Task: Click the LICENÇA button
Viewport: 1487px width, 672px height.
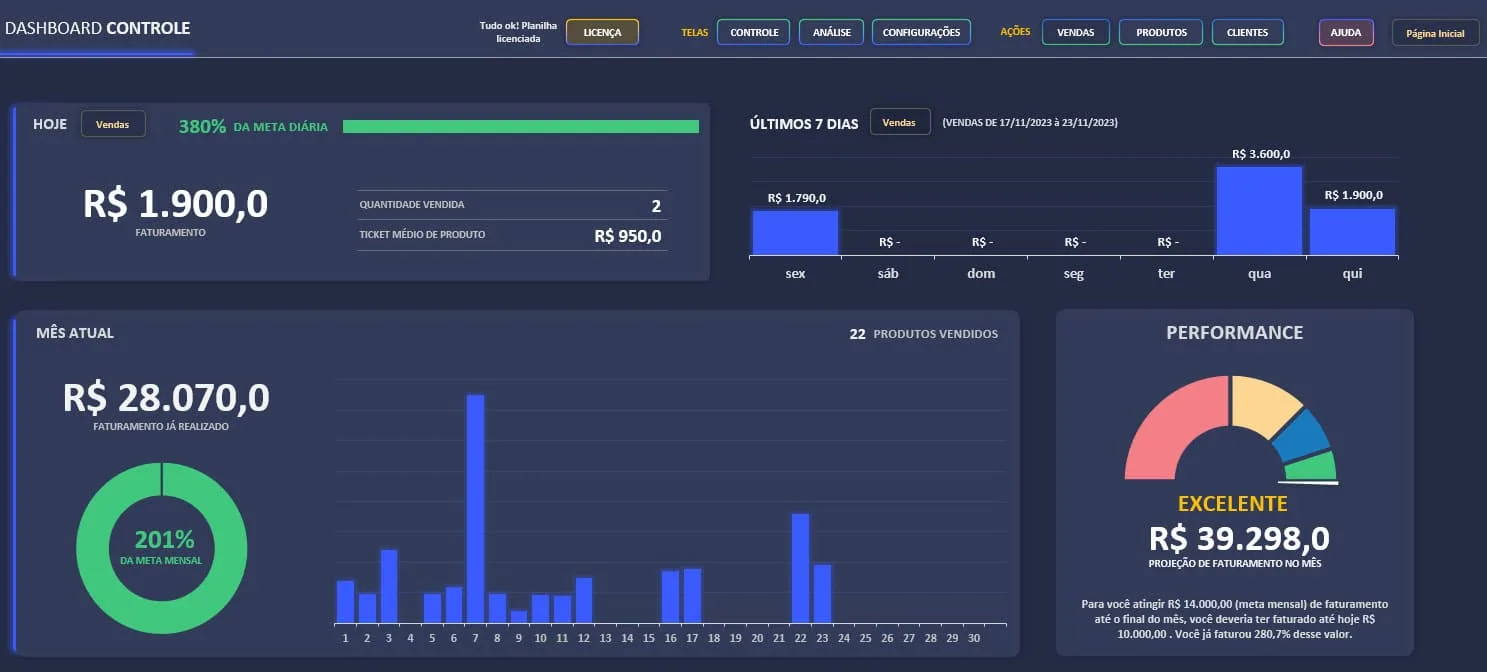Action: click(x=602, y=32)
